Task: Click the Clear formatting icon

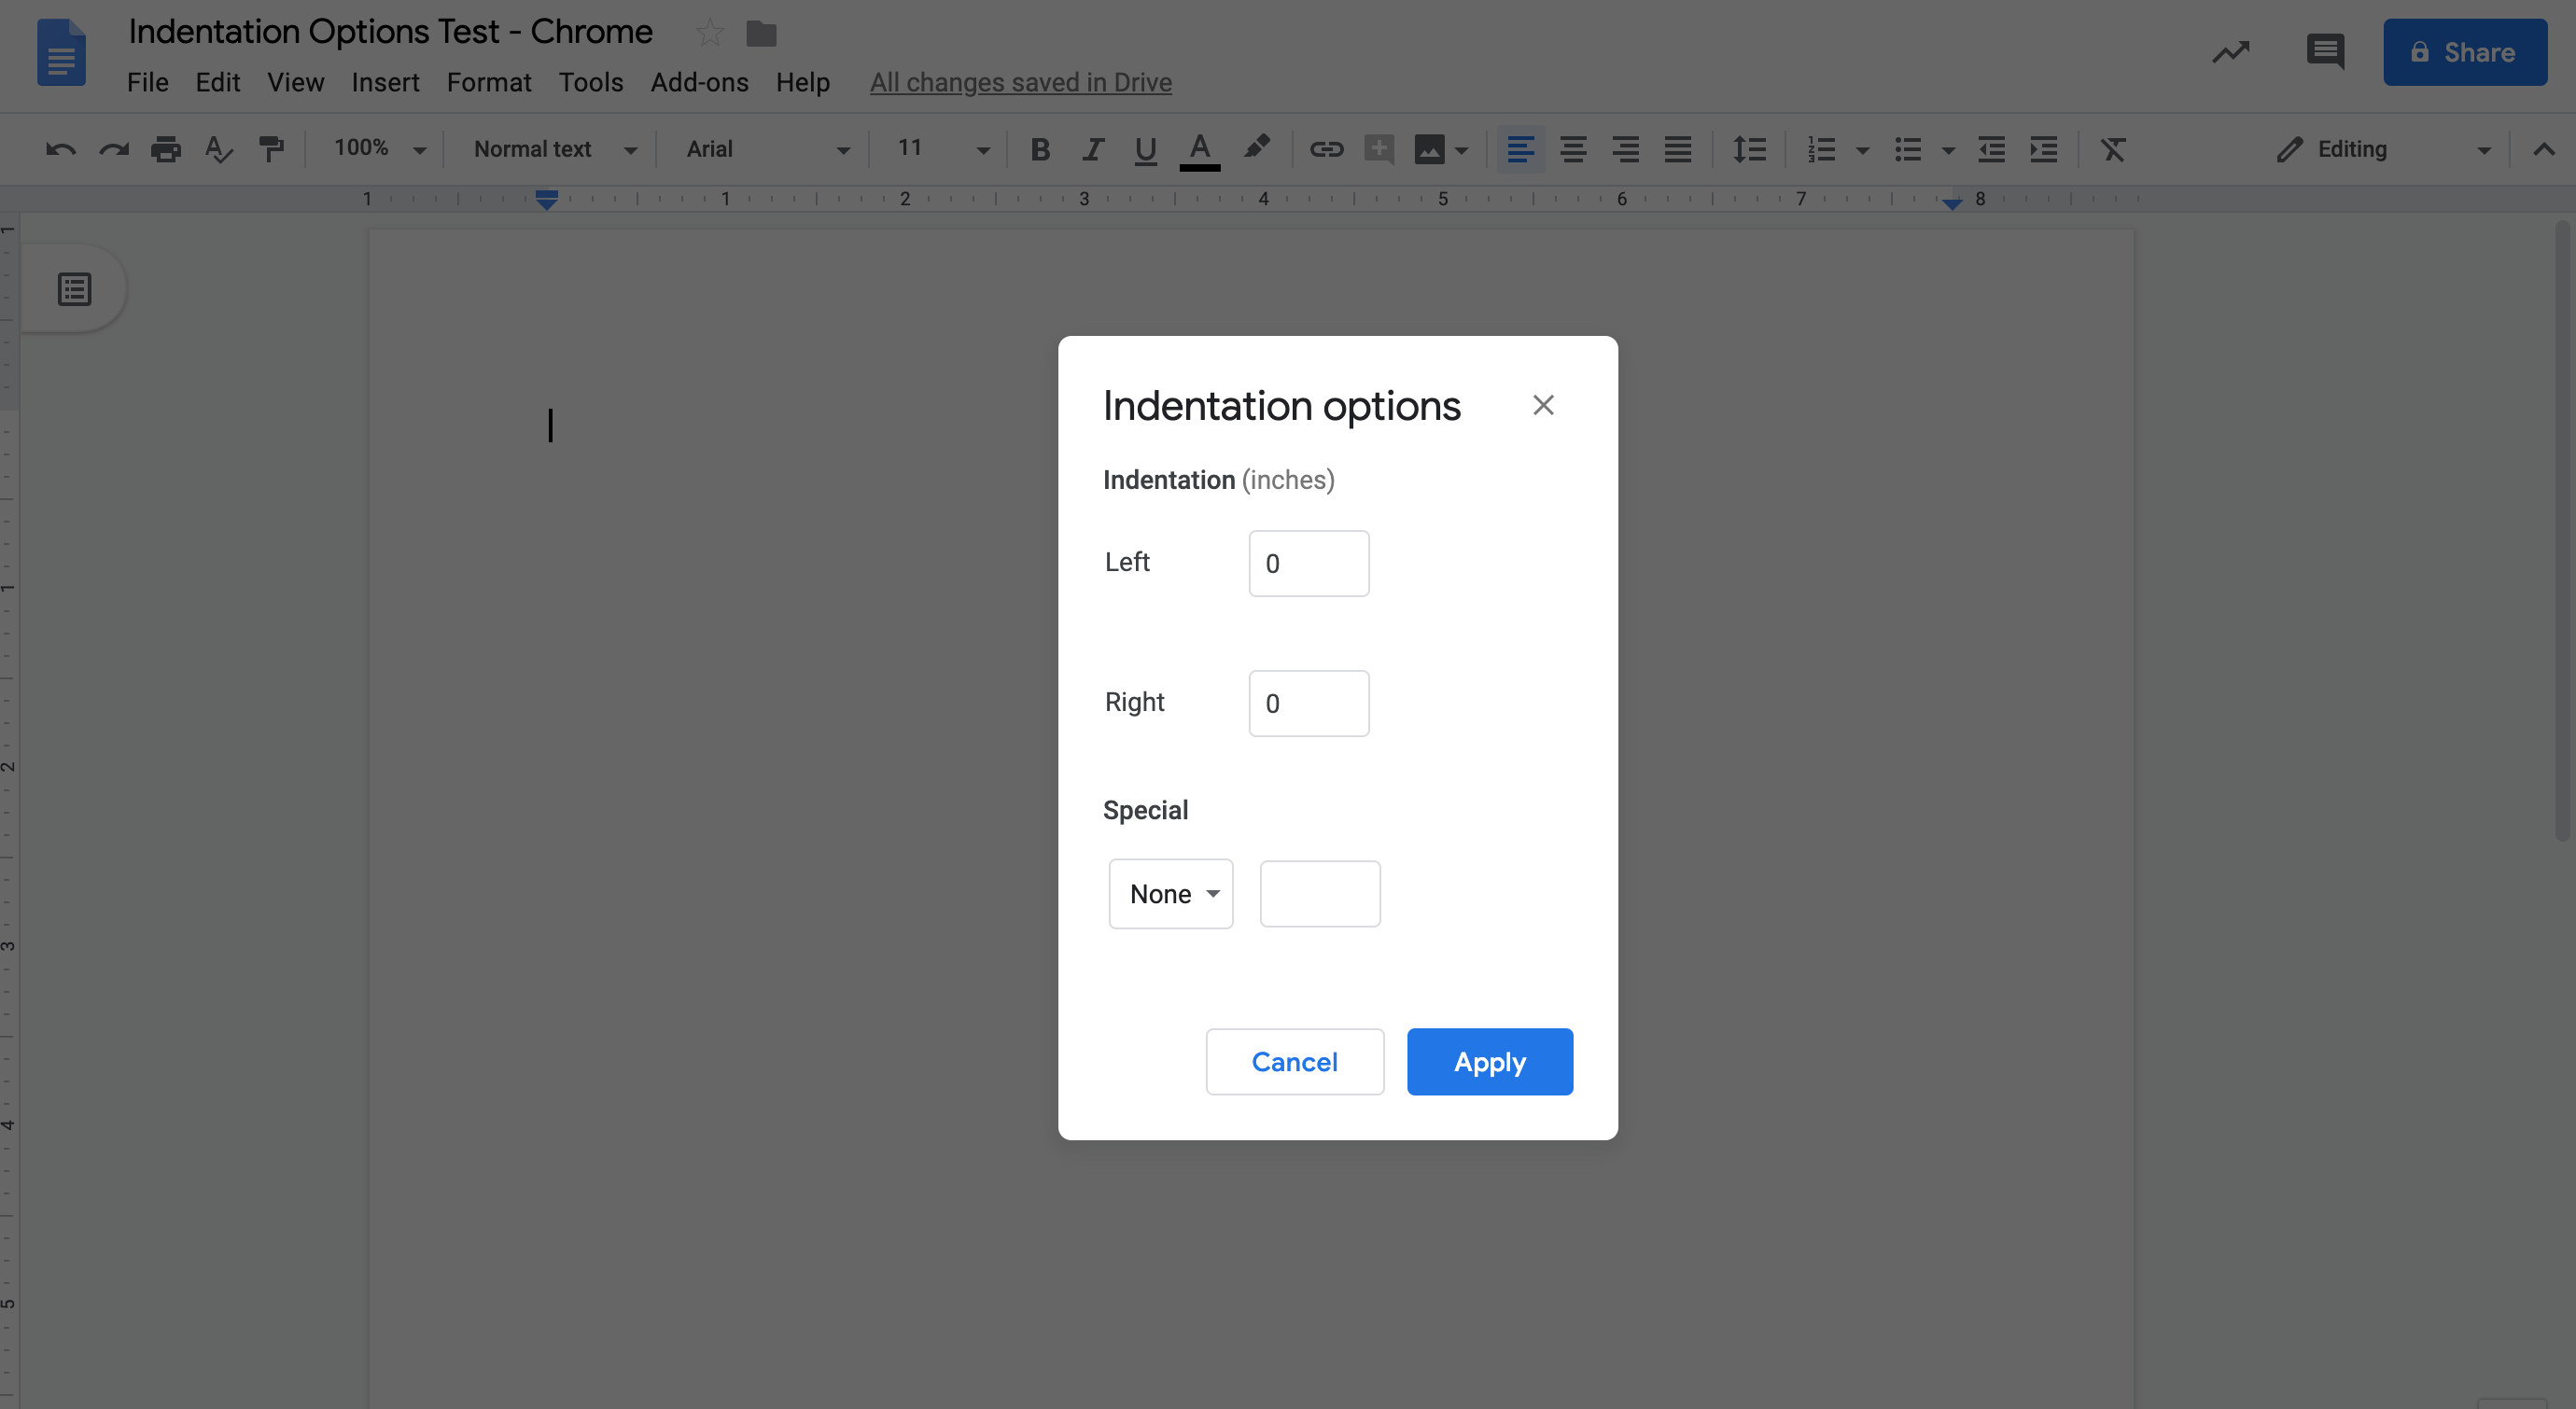Action: [2112, 150]
